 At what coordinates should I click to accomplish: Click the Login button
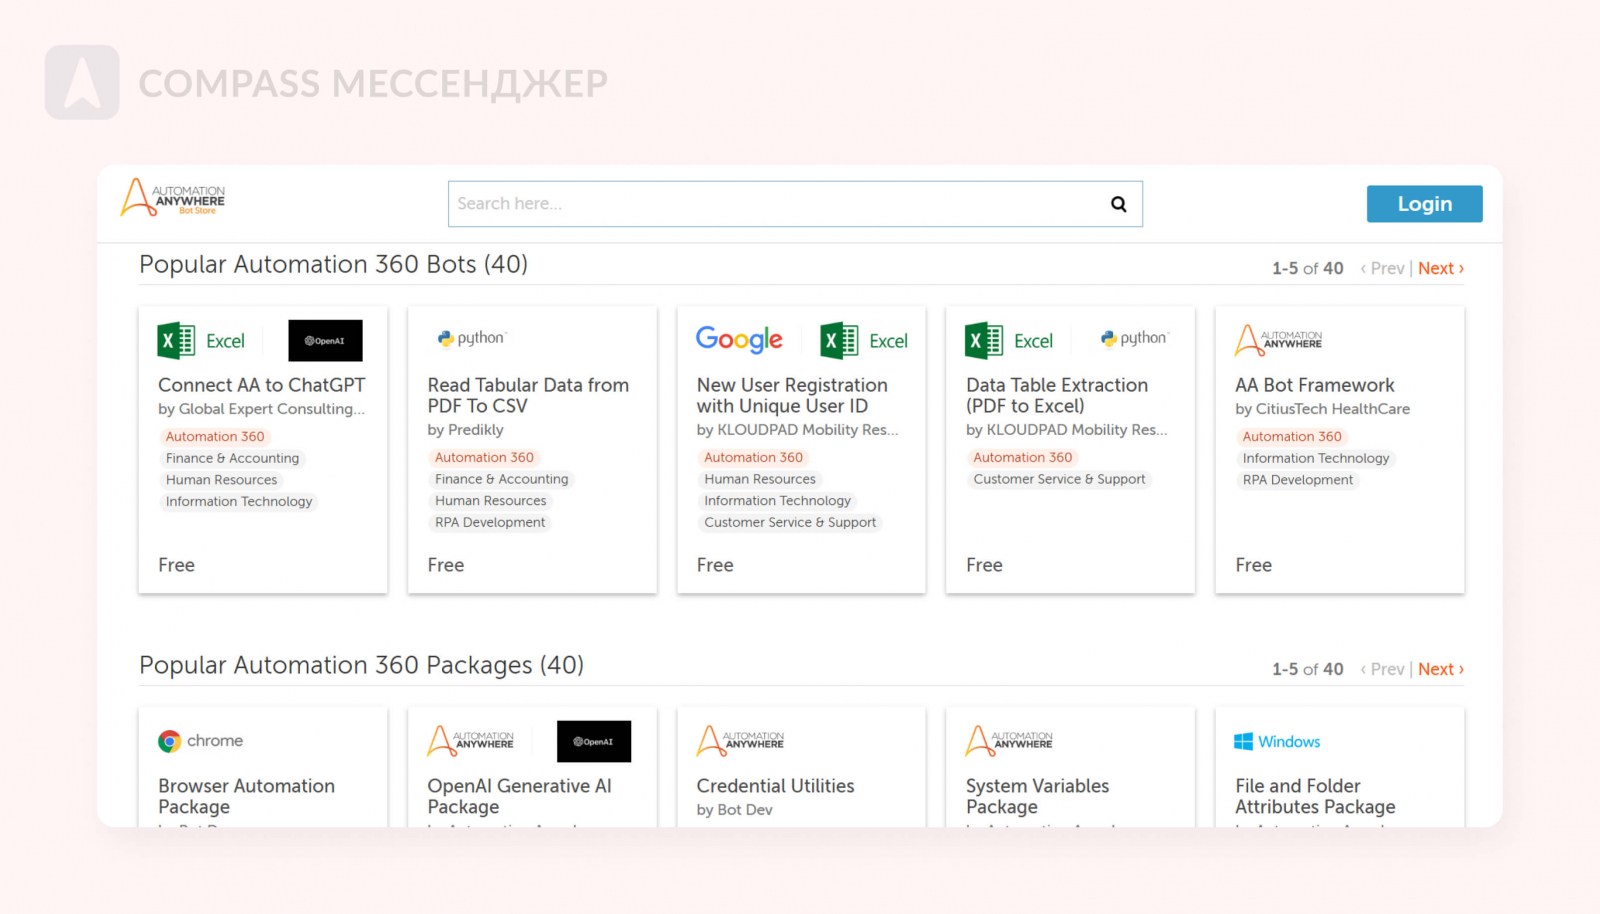coord(1425,204)
